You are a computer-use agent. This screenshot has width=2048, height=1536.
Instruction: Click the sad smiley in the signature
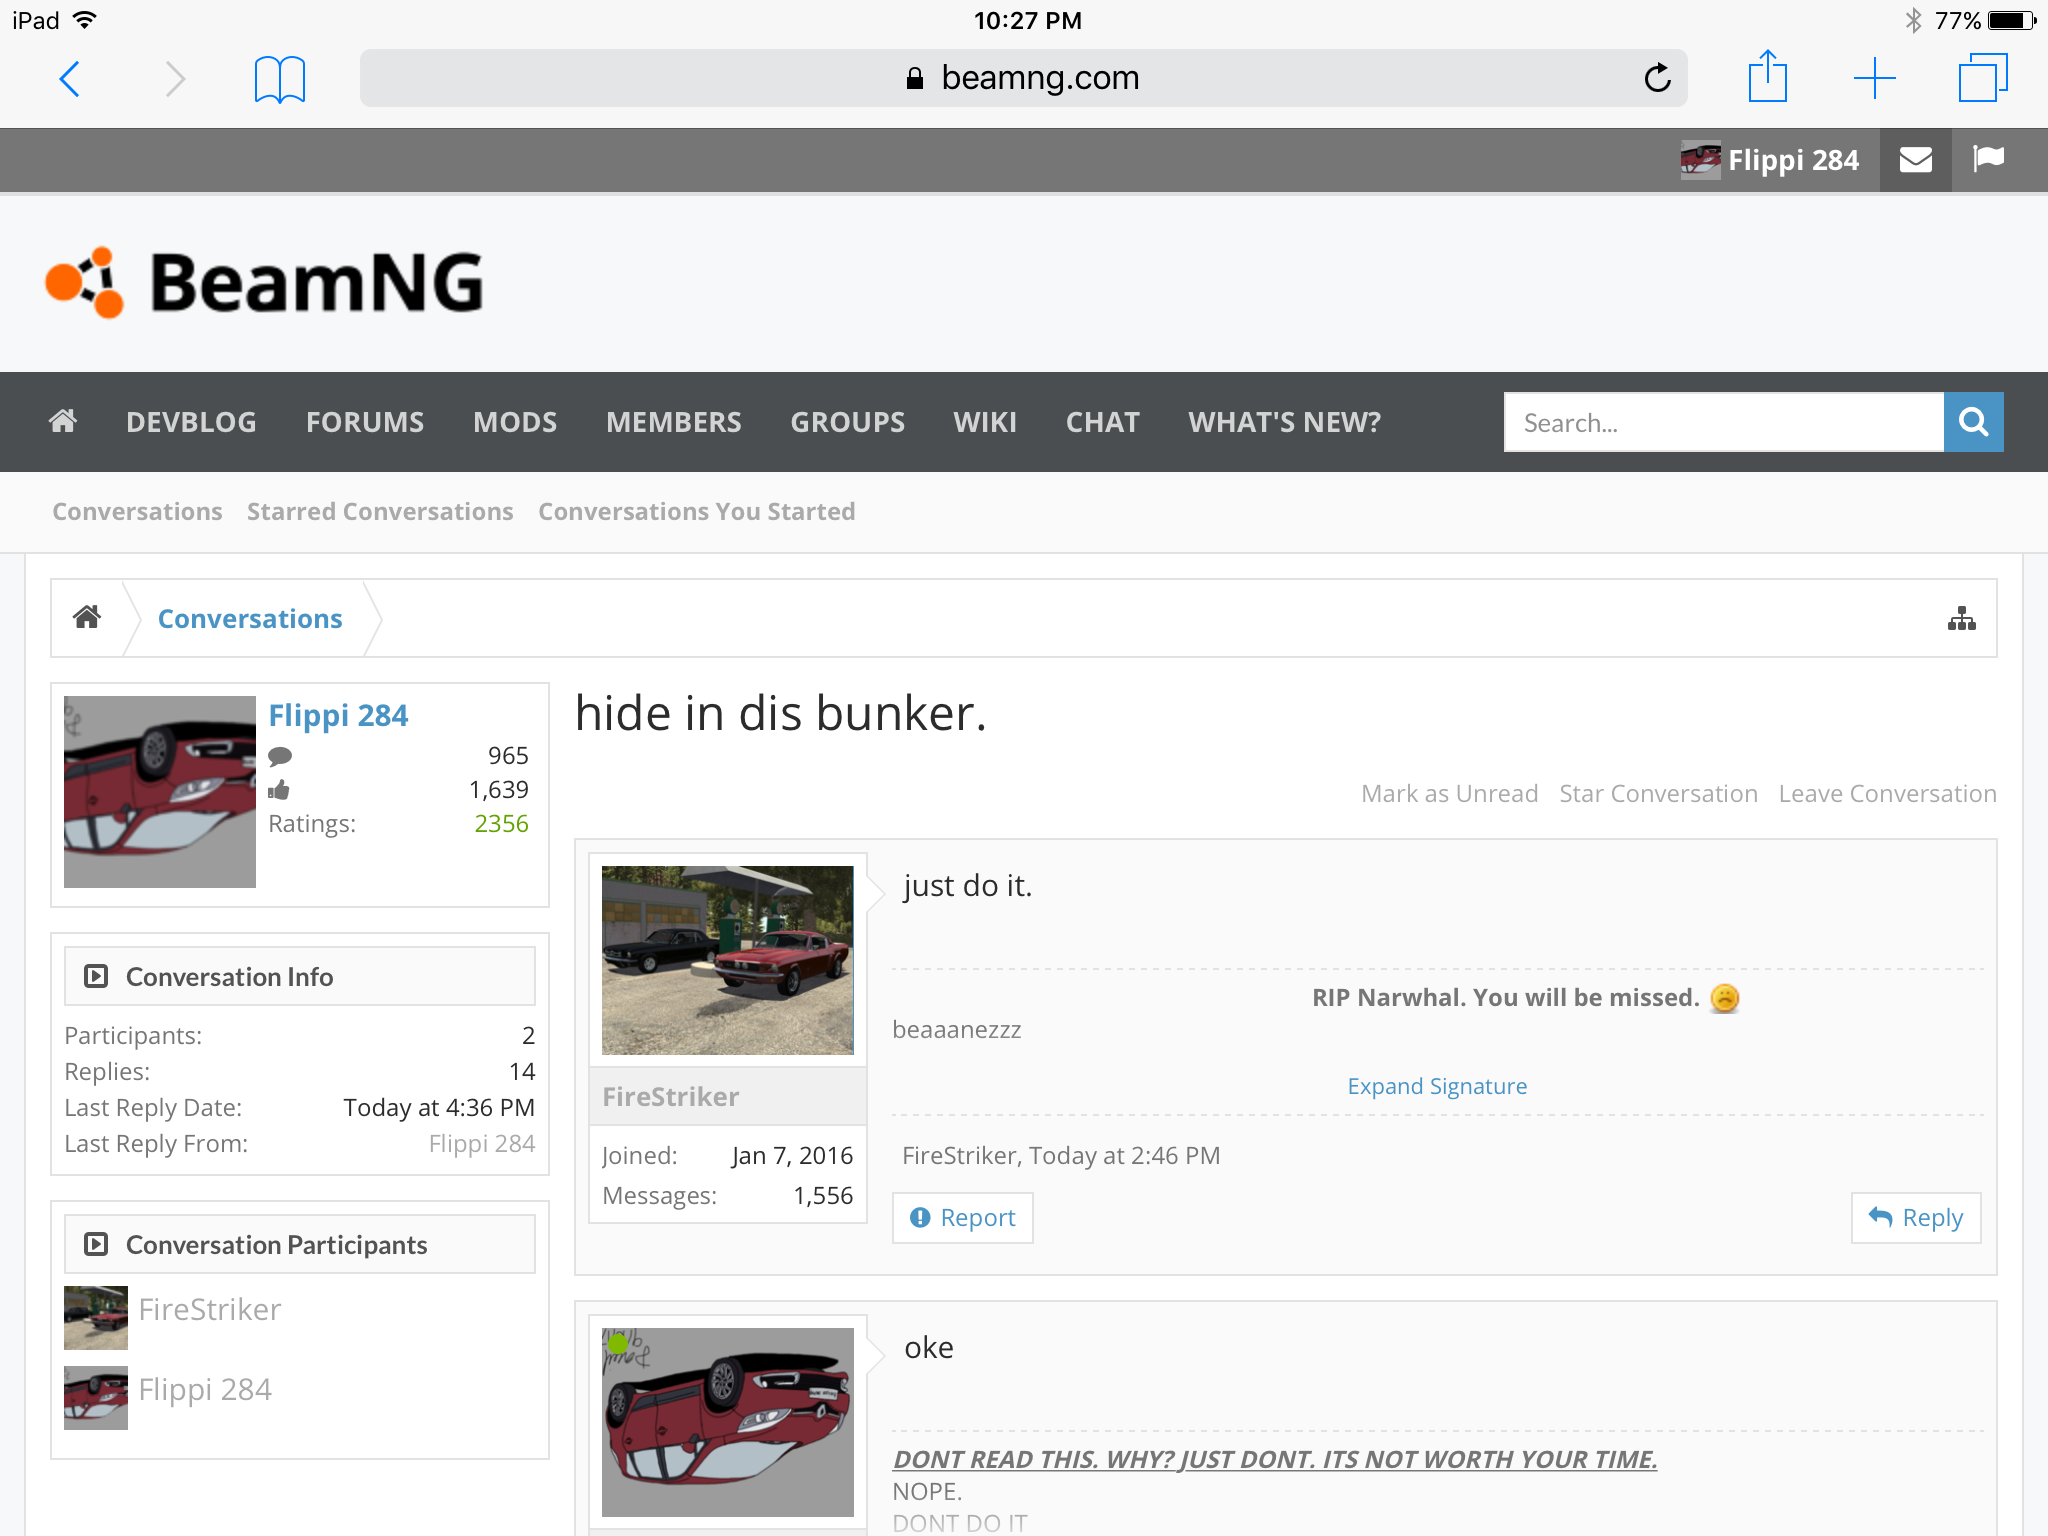1725,998
